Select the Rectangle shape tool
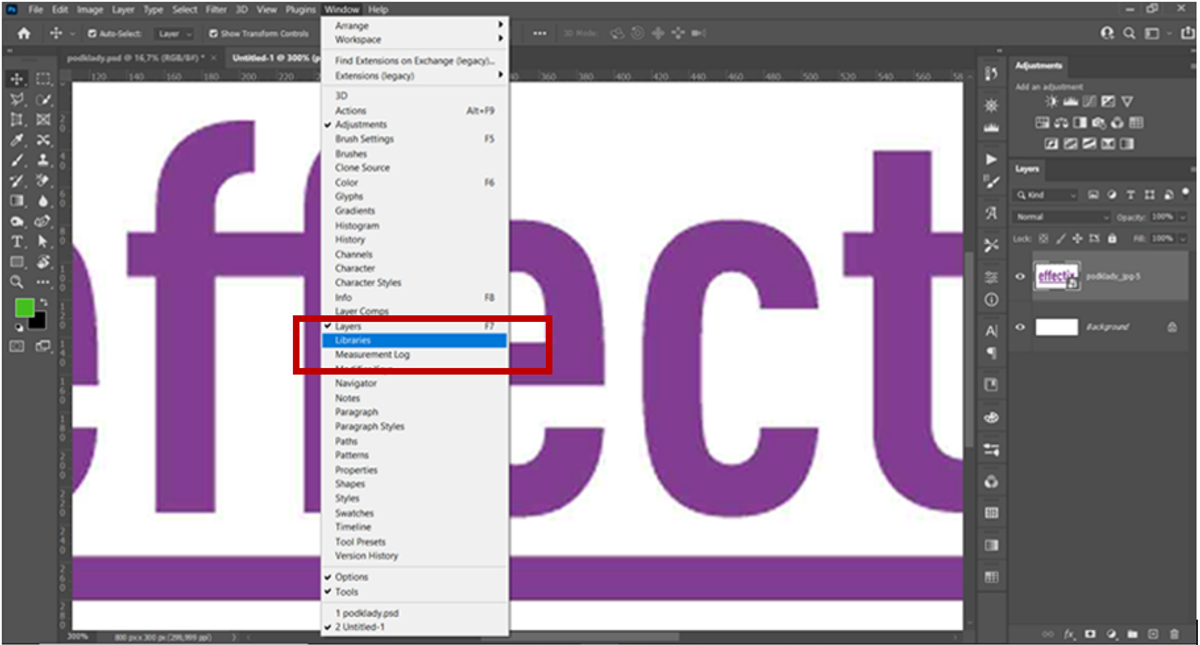 (x=17, y=262)
